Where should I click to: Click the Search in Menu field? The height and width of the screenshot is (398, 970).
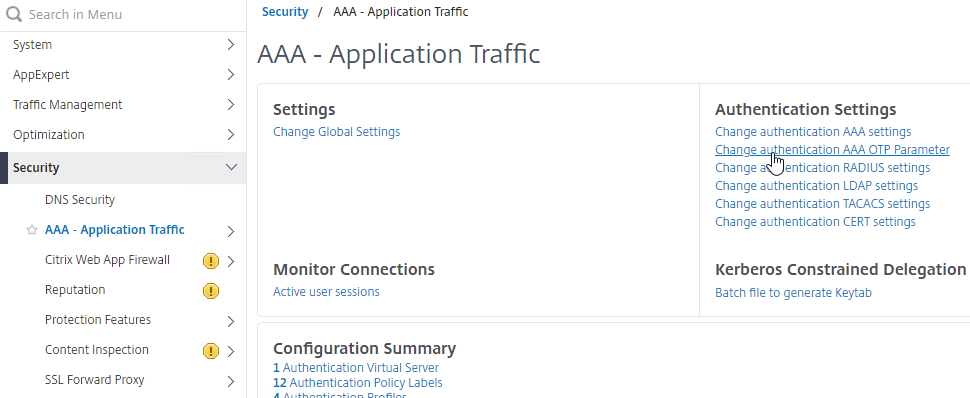point(123,14)
